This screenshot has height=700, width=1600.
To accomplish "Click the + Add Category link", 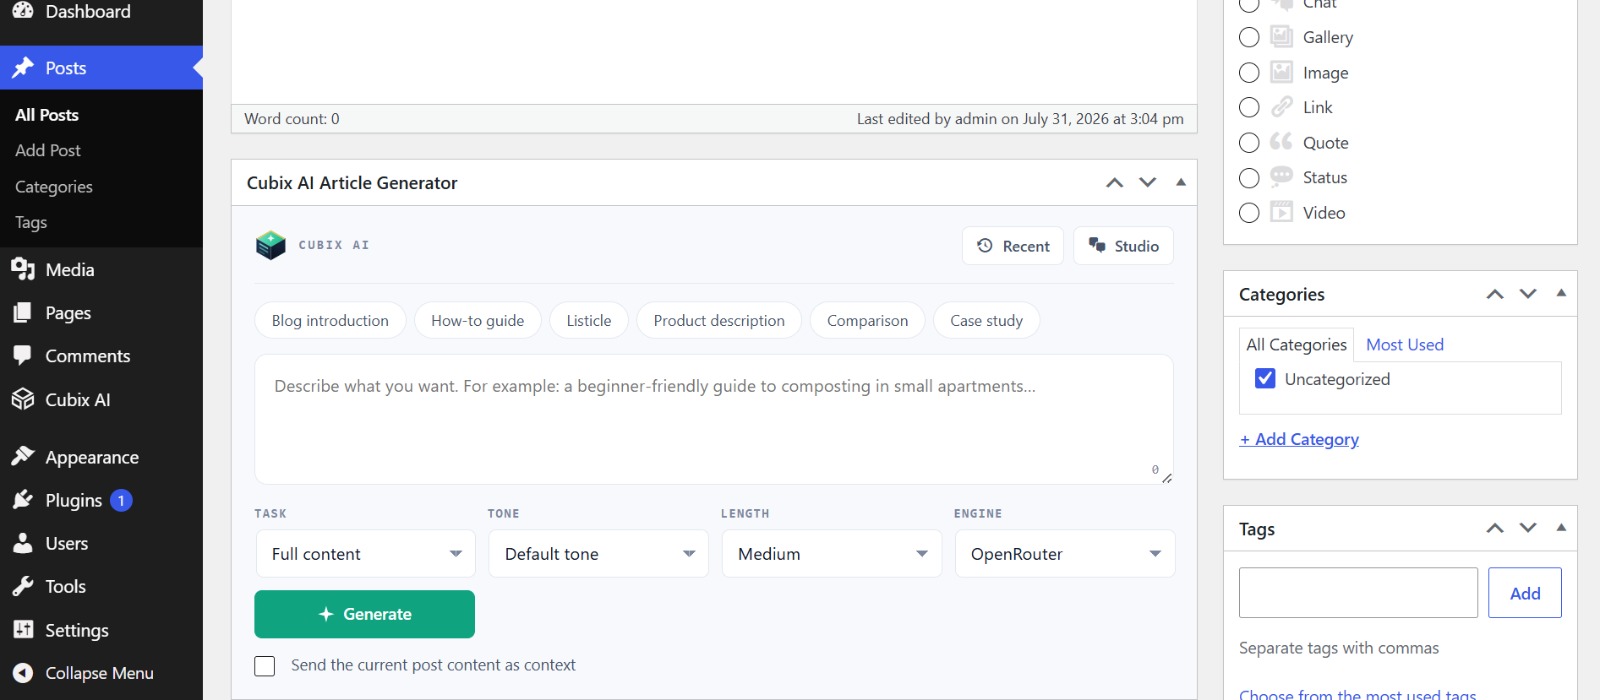I will tap(1299, 439).
